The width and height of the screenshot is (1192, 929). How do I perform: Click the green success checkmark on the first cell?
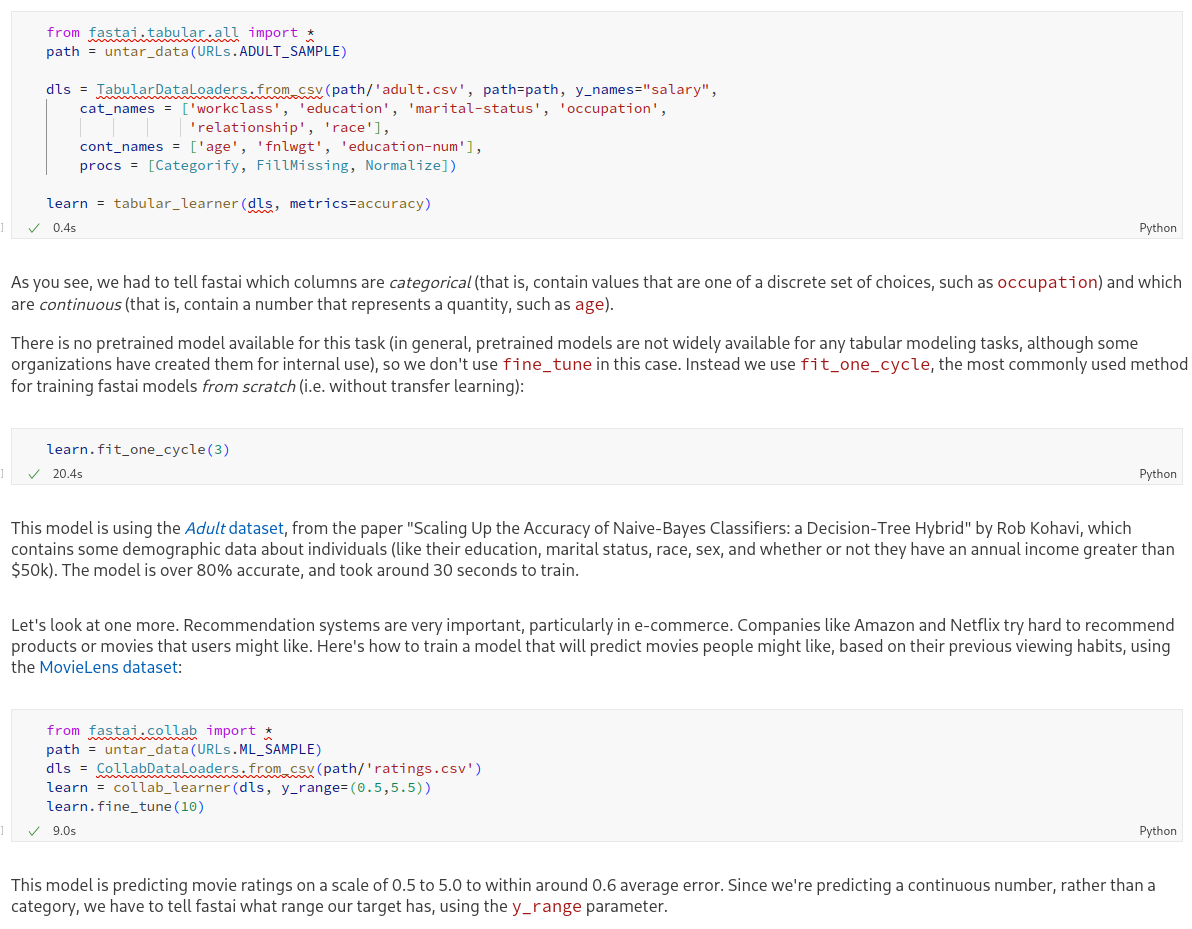33,227
